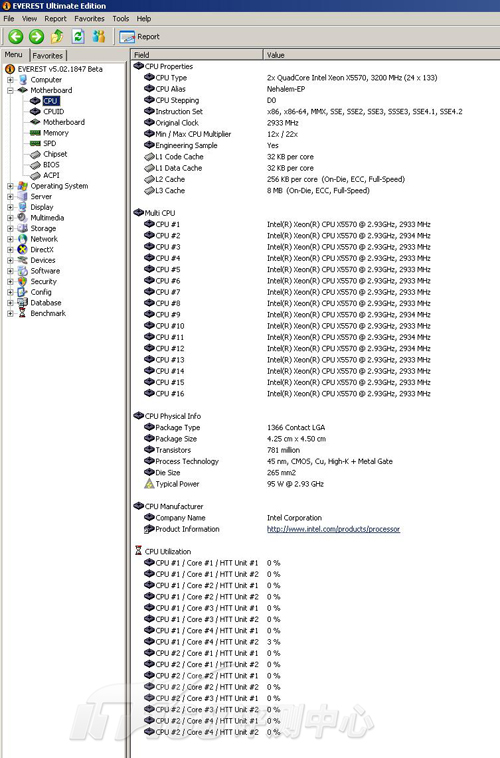
Task: Expand the Computer tree node
Action: coord(10,80)
